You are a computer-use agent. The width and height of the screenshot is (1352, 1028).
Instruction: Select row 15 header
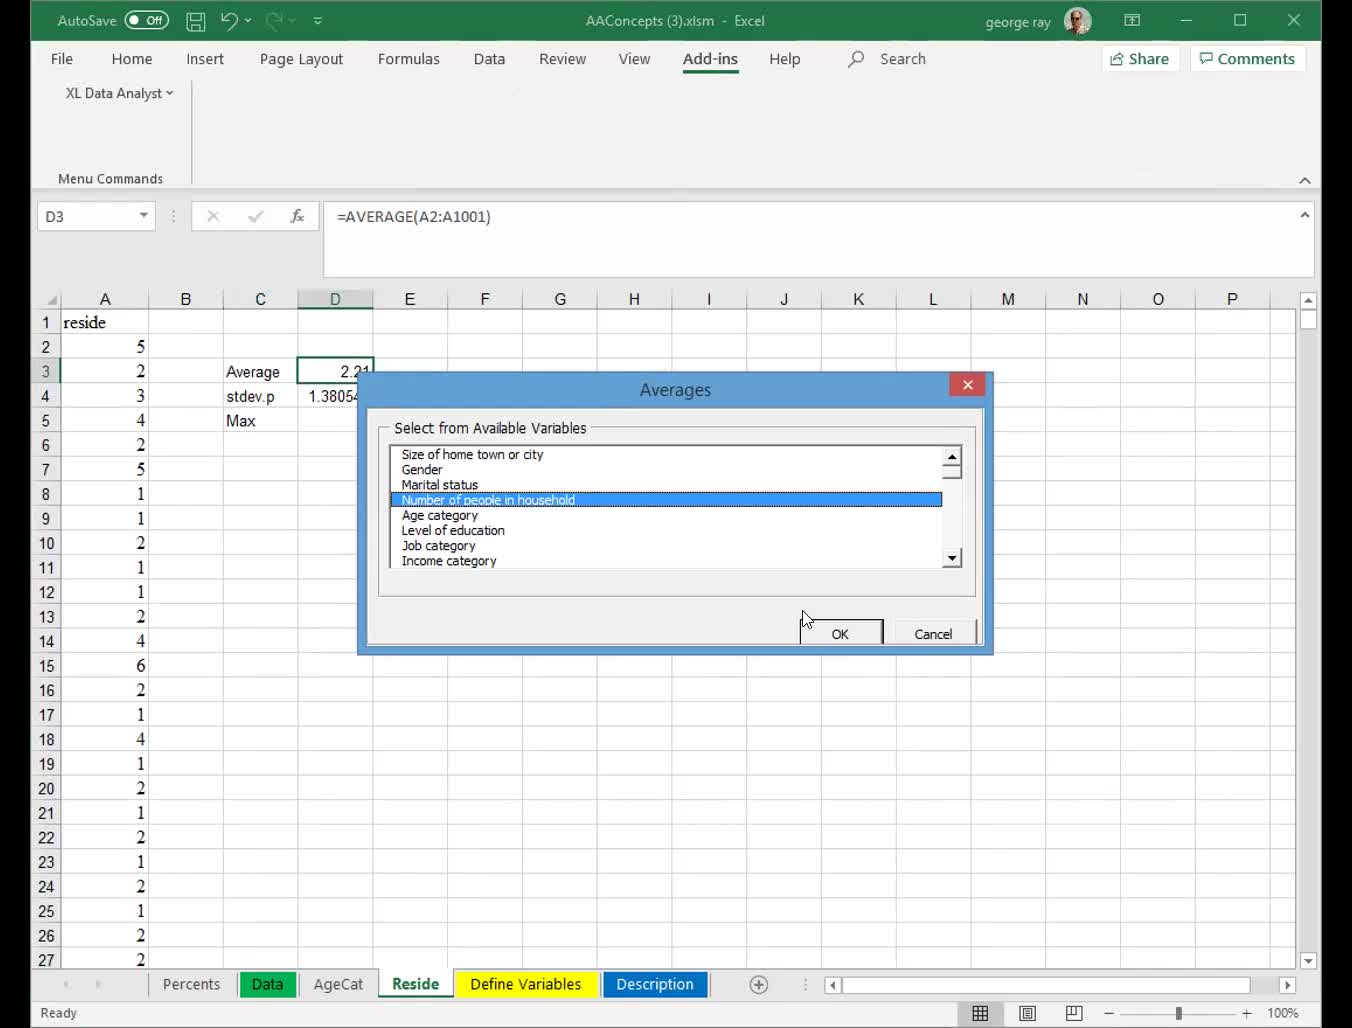pos(46,666)
